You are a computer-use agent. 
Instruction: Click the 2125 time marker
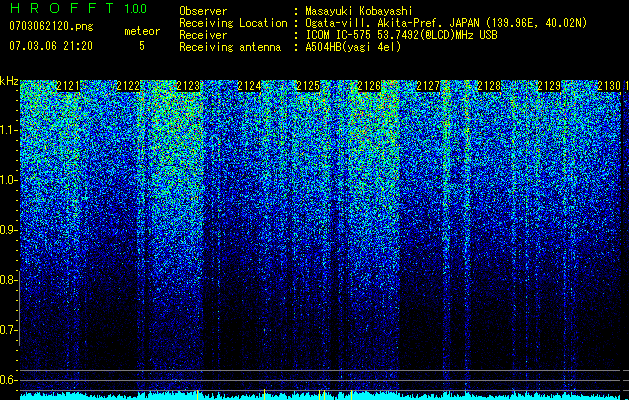coord(308,86)
